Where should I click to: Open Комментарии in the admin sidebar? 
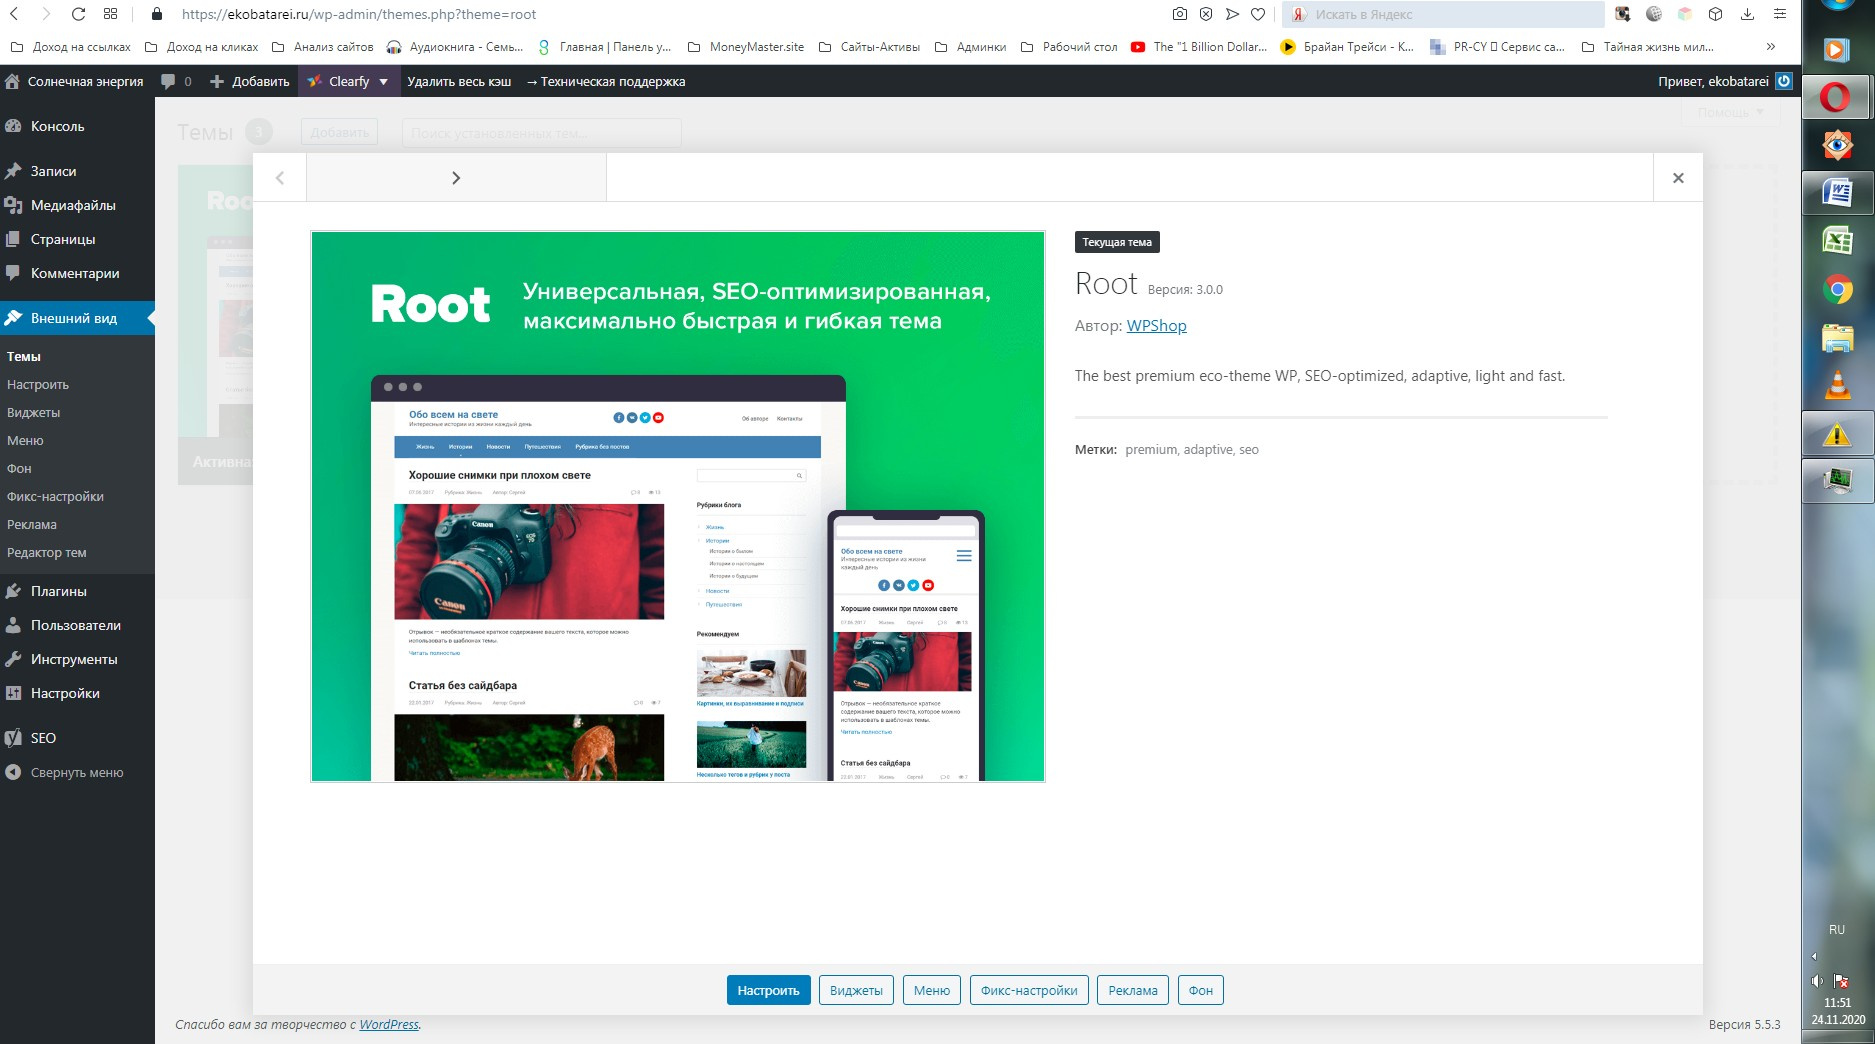(x=77, y=273)
